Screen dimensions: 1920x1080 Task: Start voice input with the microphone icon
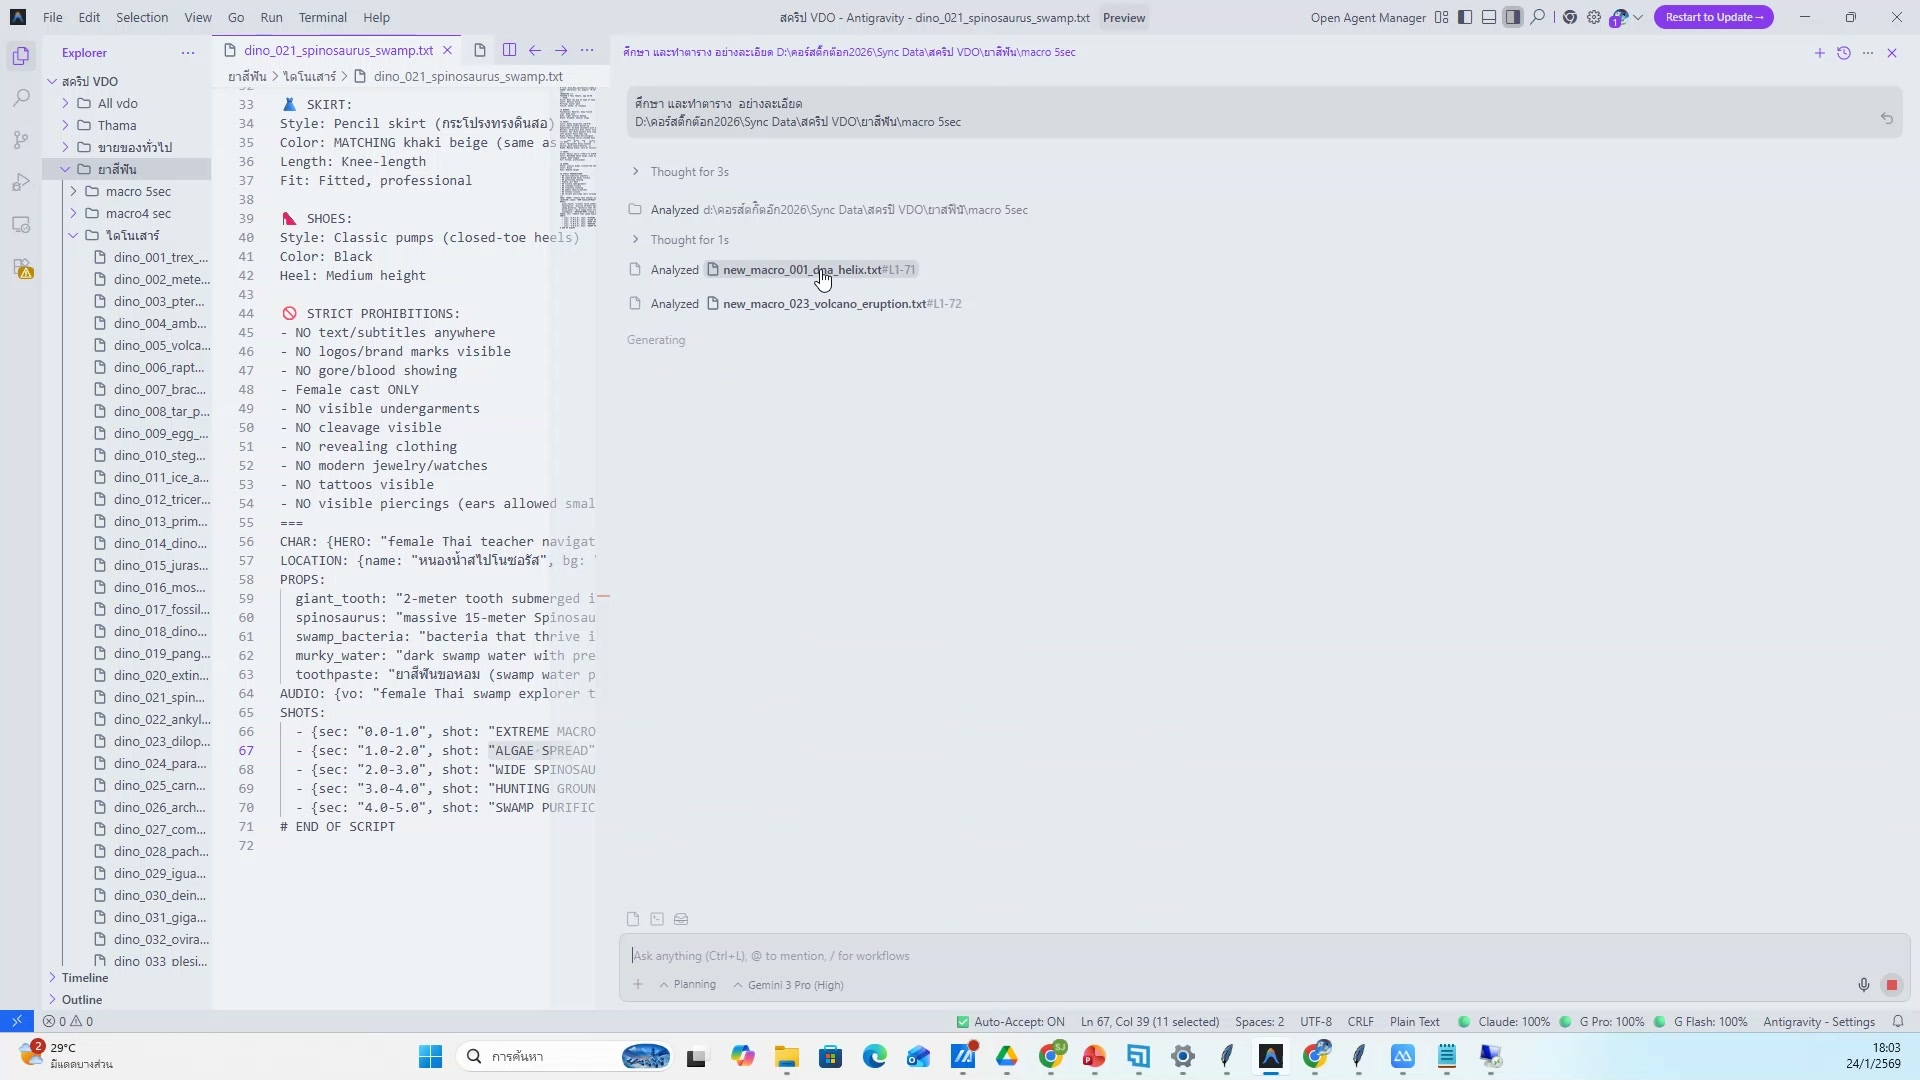point(1863,984)
